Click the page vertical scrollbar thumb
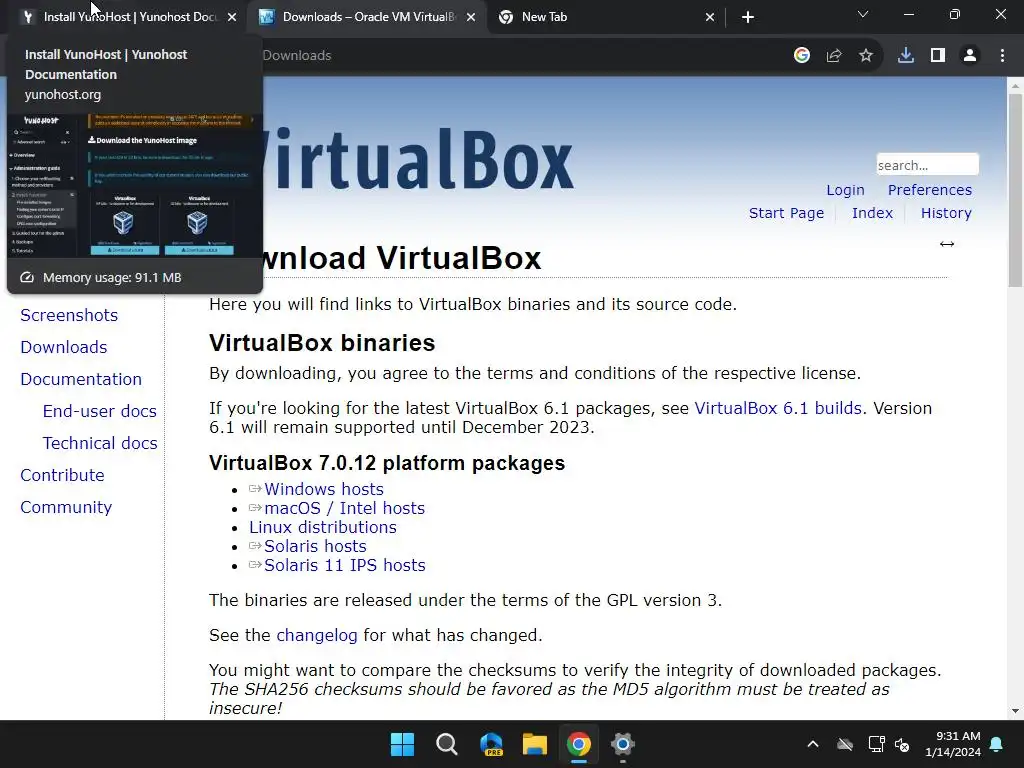 1015,190
